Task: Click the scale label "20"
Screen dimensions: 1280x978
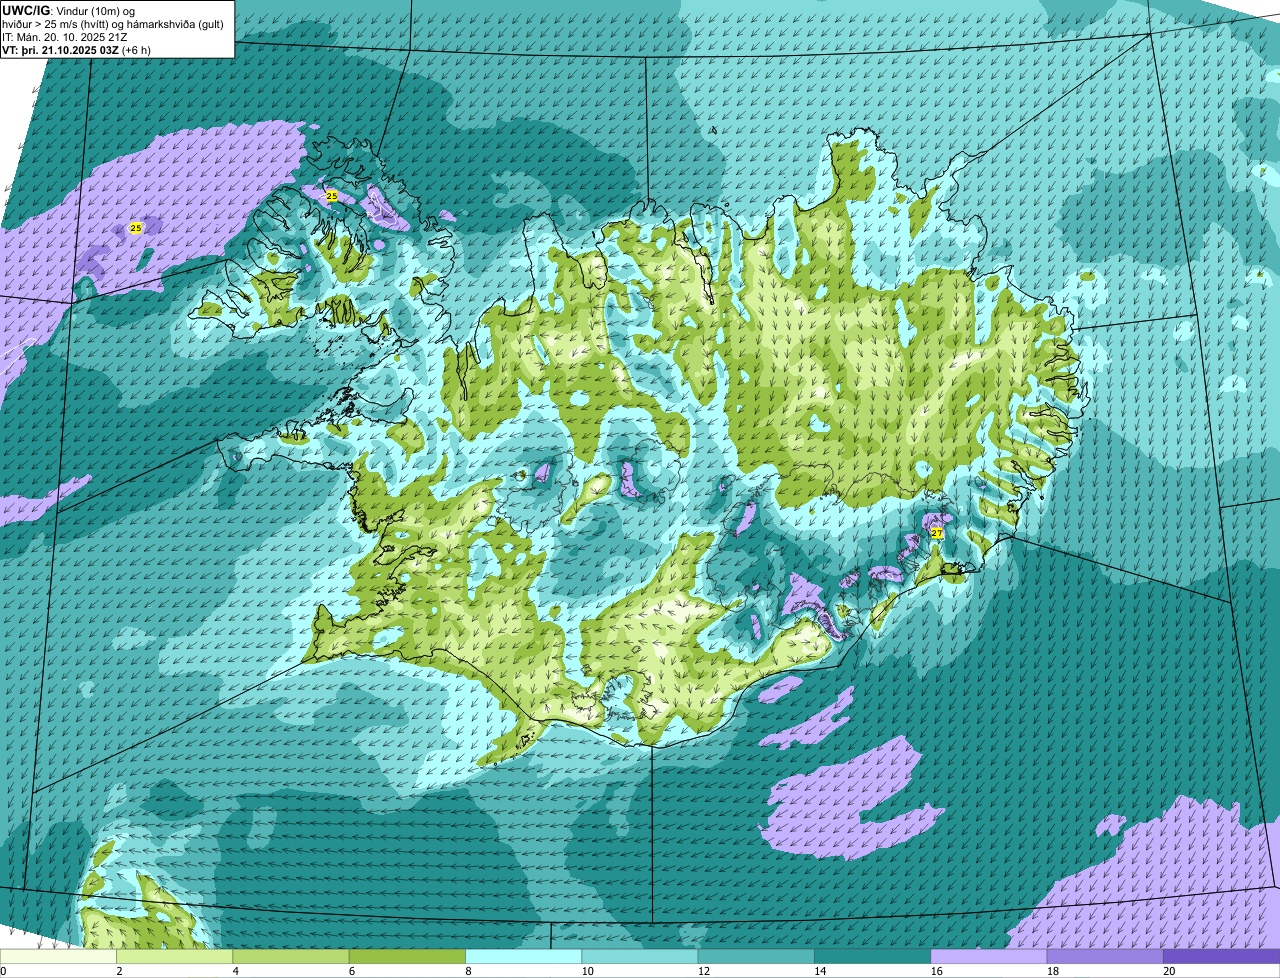Action: [1169, 971]
